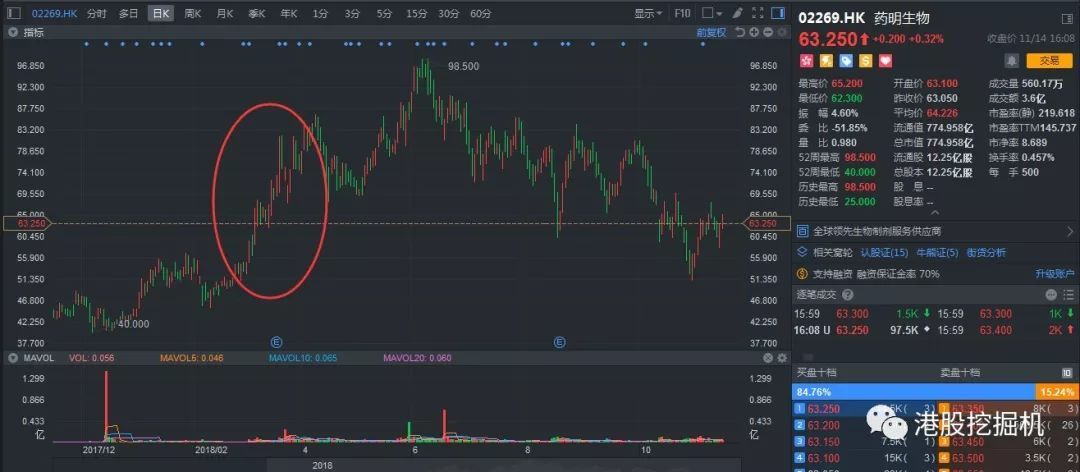The height and width of the screenshot is (472, 1080).
Task: Open the 升级账户 upgrade account link
Action: pyautogui.click(x=1053, y=273)
